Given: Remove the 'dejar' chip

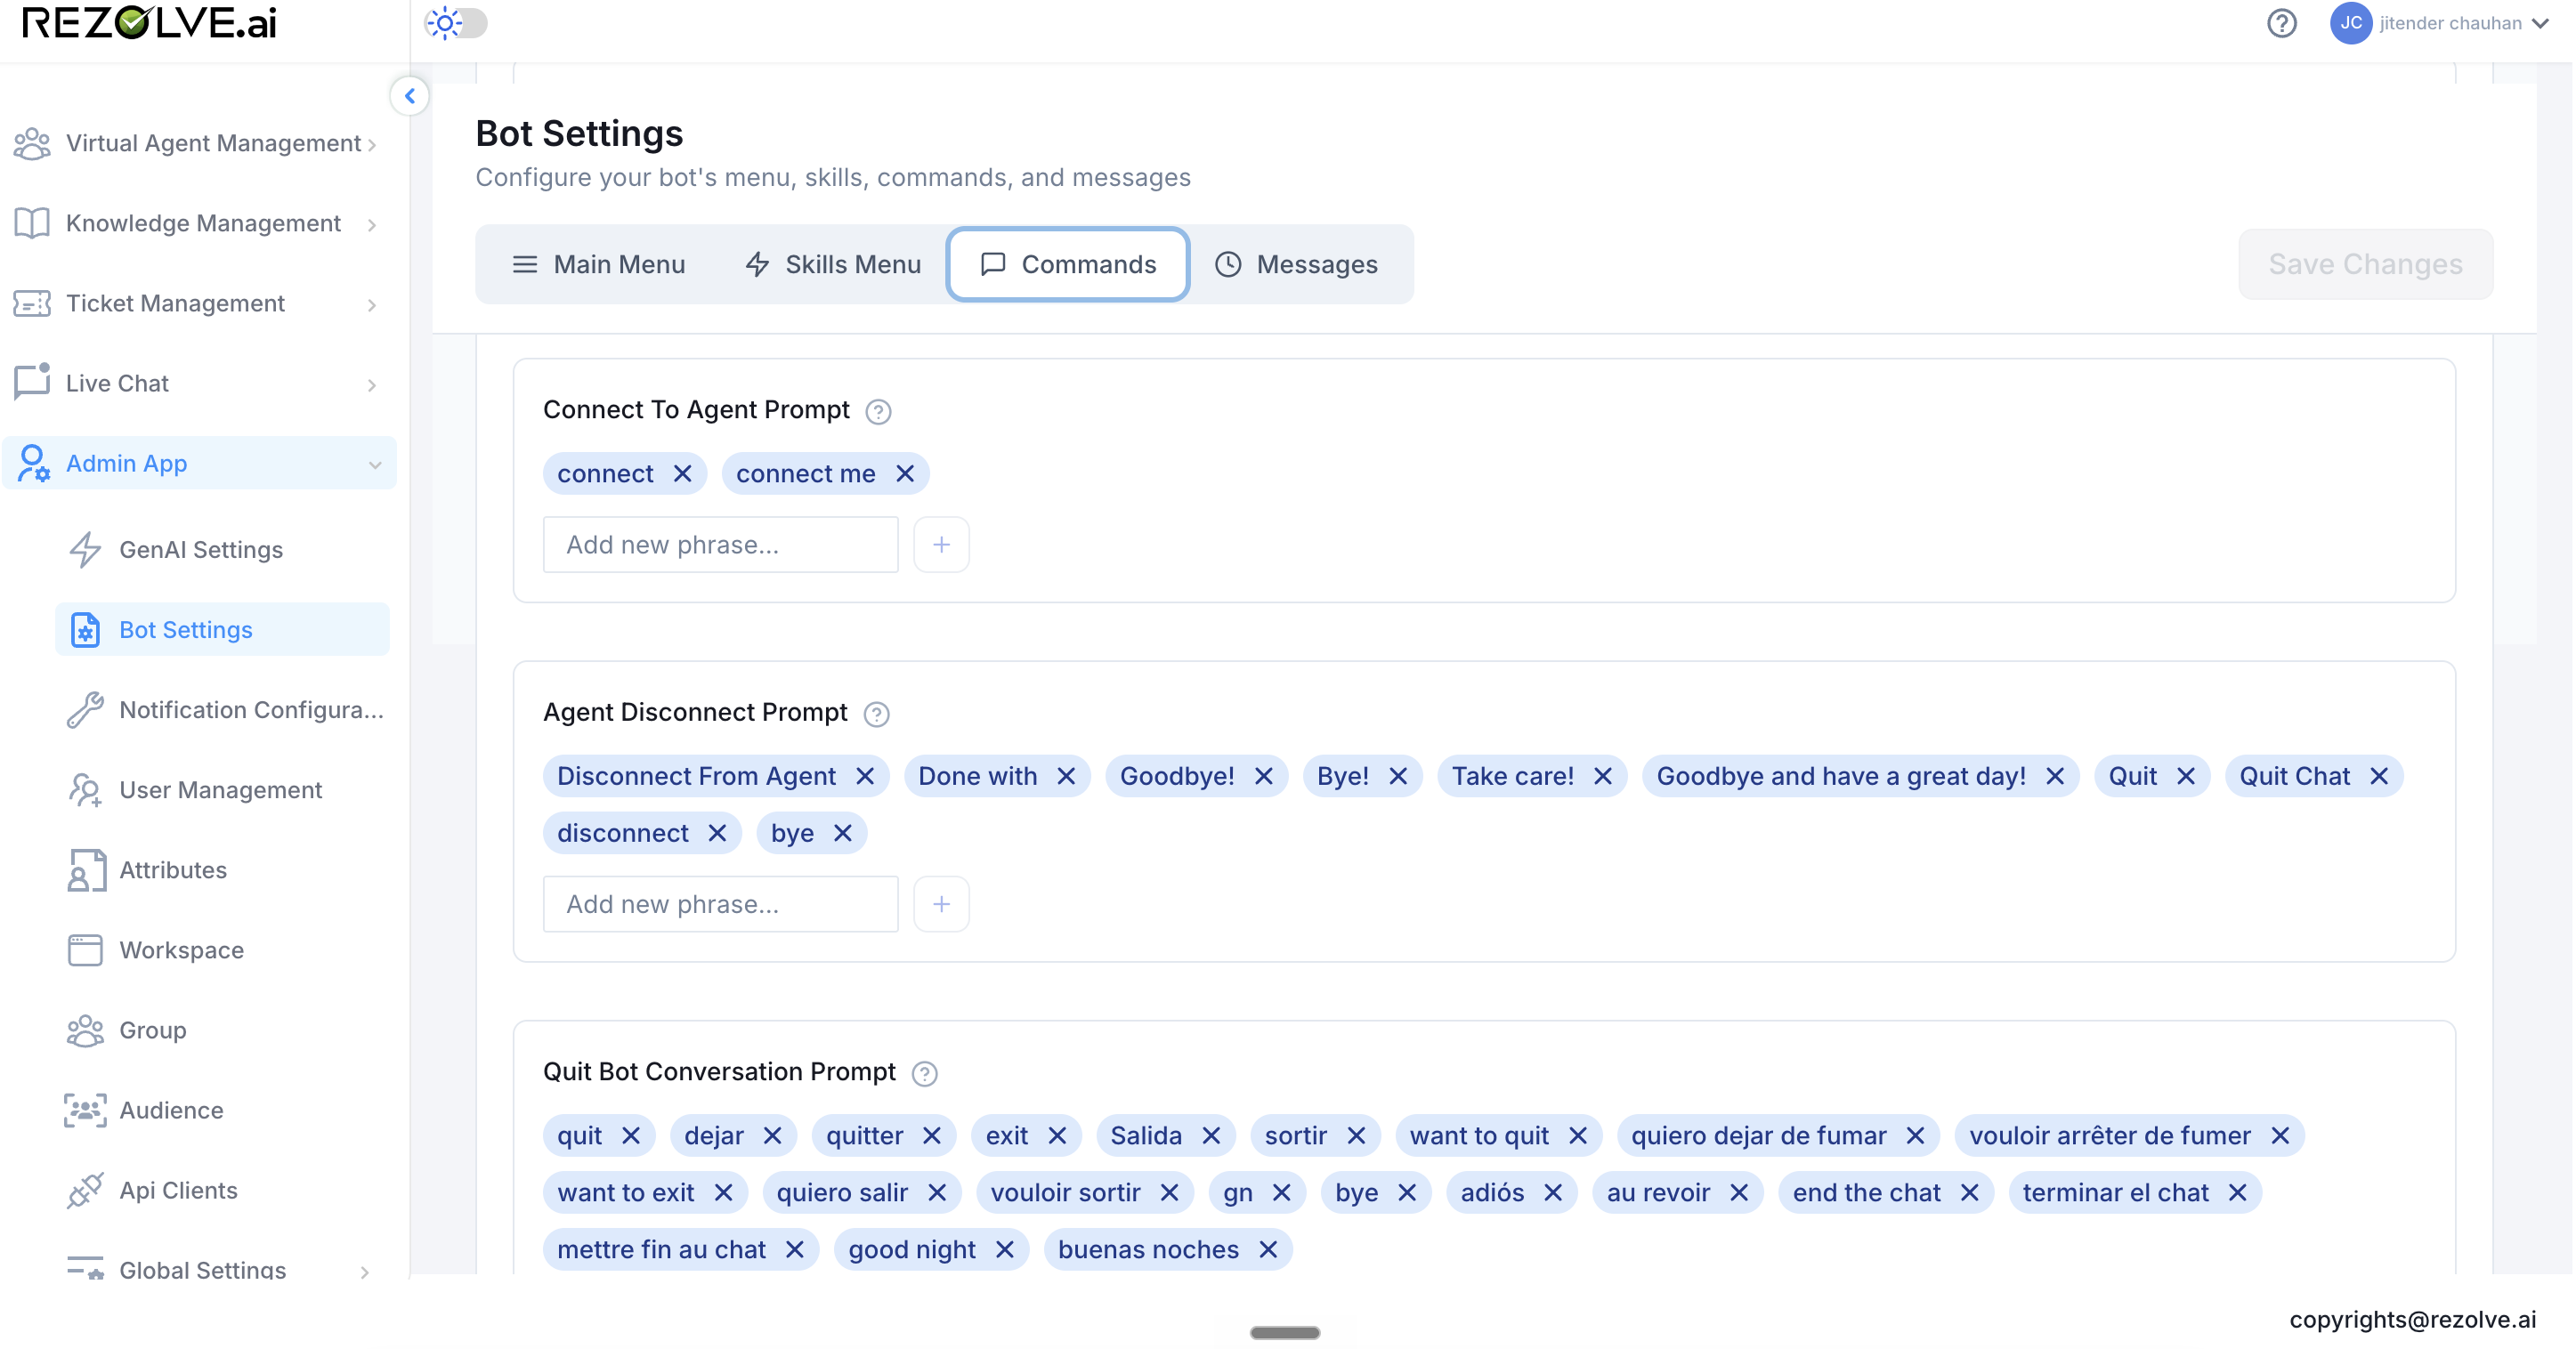Looking at the screenshot, I should click(x=772, y=1135).
